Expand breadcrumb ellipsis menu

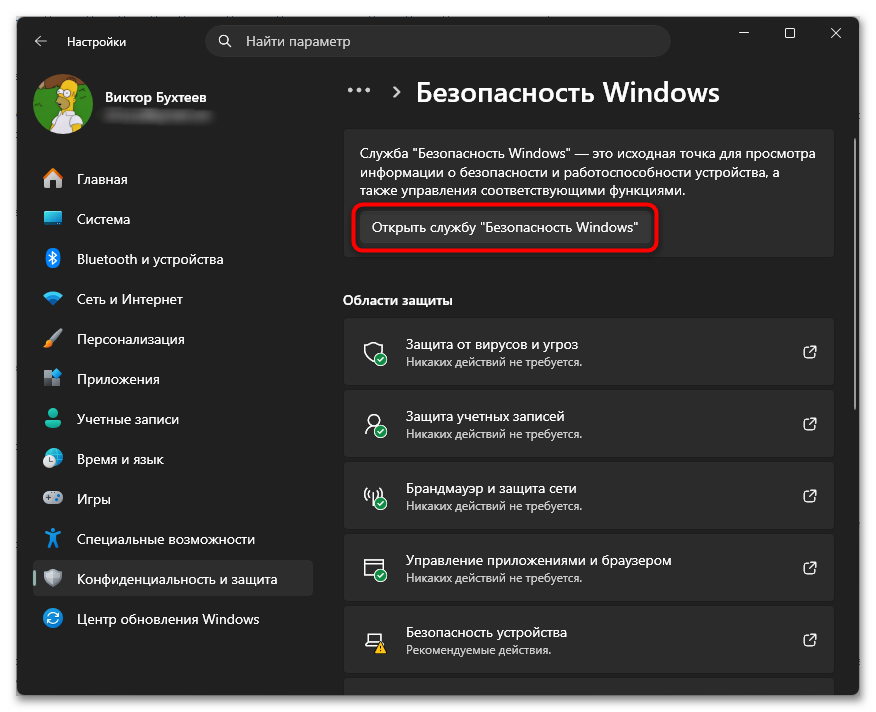(359, 90)
